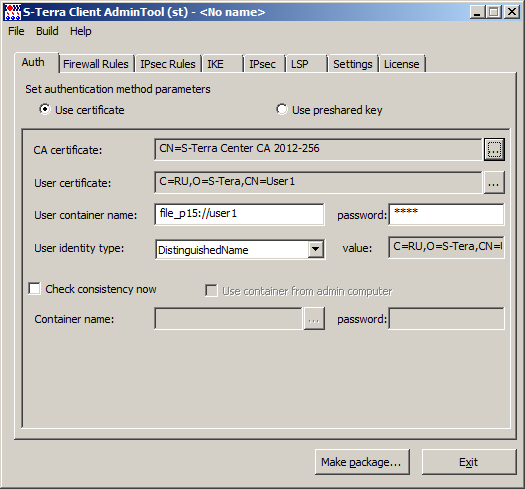
Task: Show the License tab
Action: coord(401,64)
